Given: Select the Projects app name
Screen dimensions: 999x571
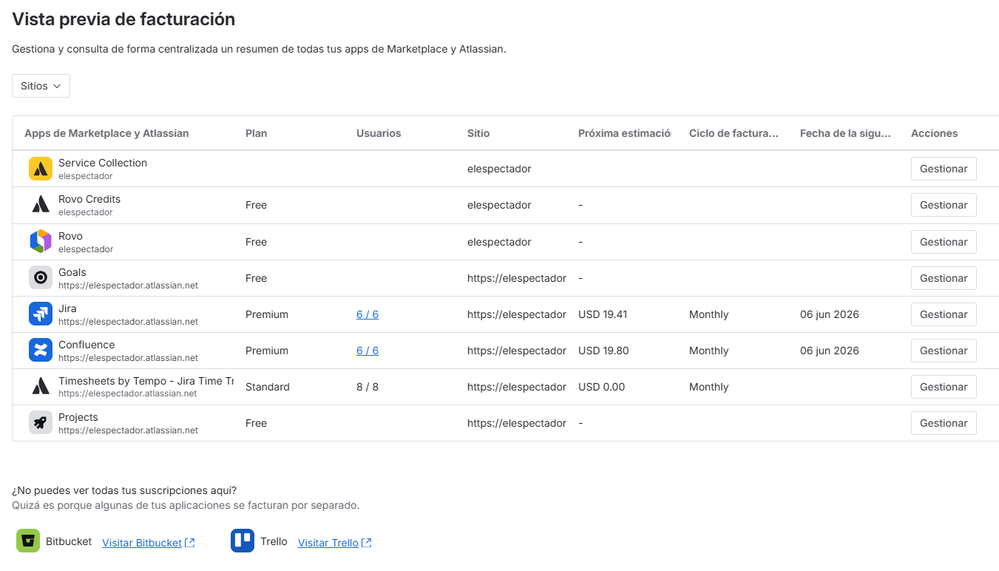Looking at the screenshot, I should coord(78,417).
